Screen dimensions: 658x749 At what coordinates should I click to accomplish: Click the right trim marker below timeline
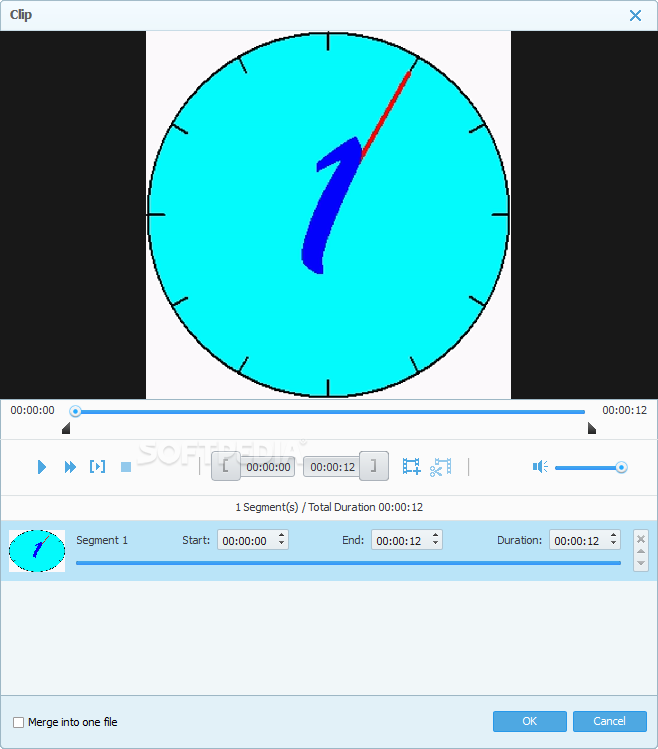click(x=592, y=428)
